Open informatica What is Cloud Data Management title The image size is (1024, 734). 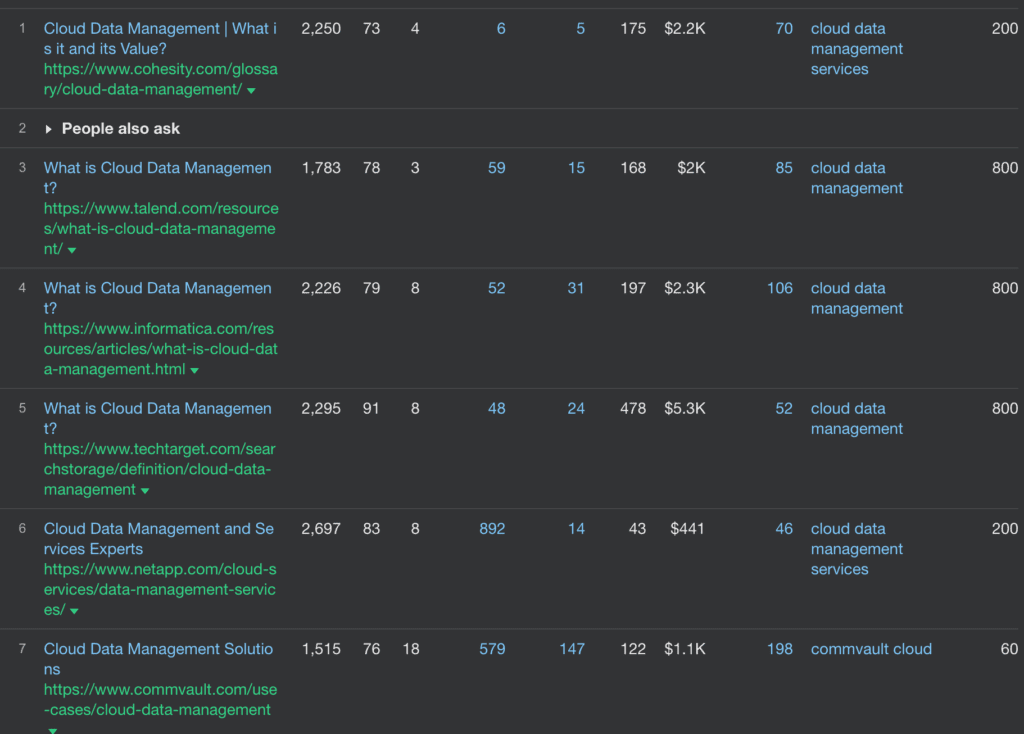pos(157,298)
